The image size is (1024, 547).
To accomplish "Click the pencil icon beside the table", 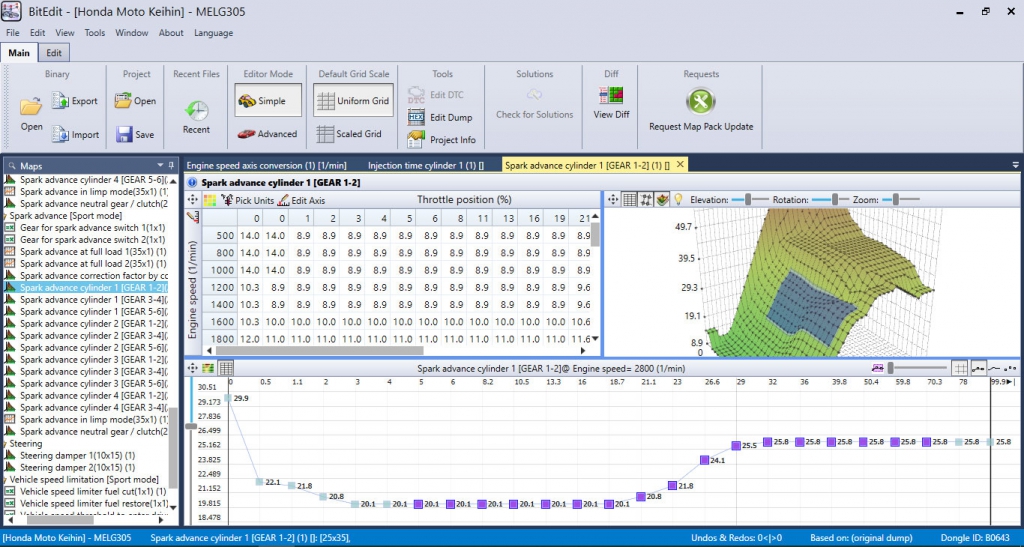I will (193, 217).
